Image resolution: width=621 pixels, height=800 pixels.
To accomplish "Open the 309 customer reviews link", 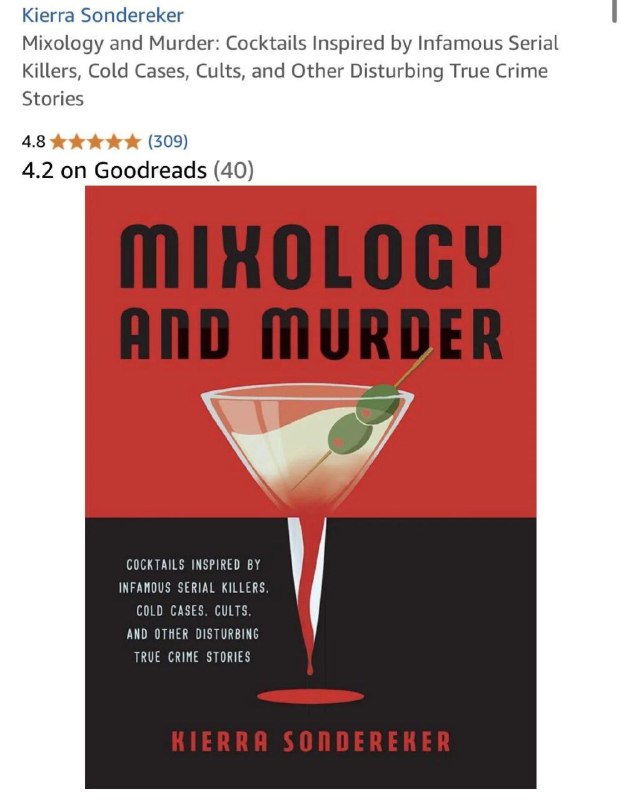I will [168, 141].
